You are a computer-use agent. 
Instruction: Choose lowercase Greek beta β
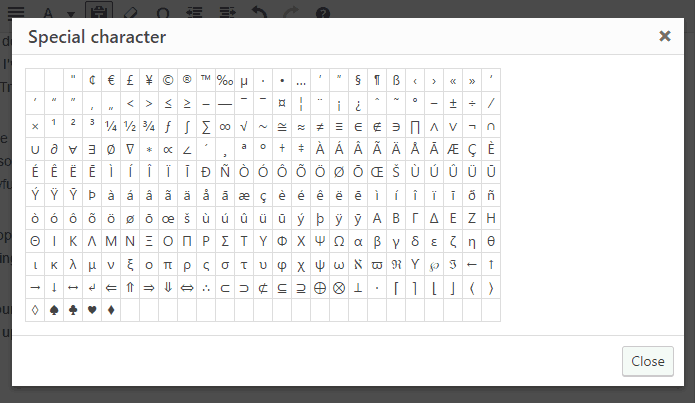click(x=377, y=241)
